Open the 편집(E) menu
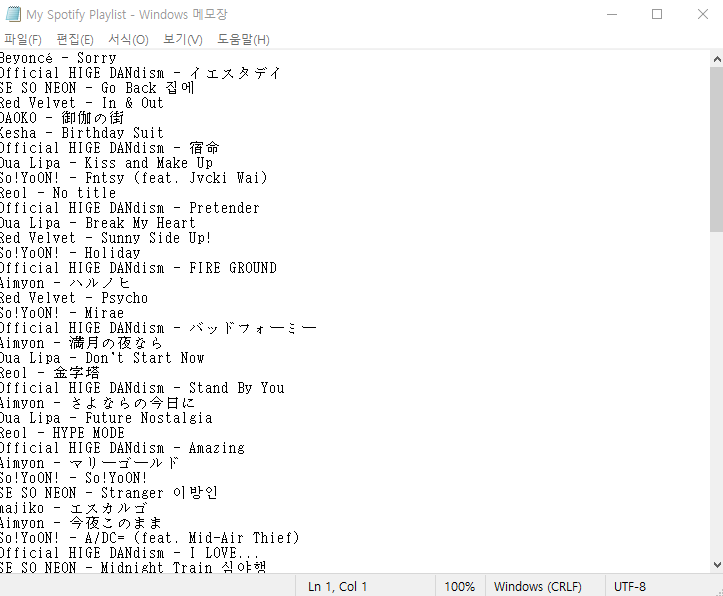Image resolution: width=723 pixels, height=596 pixels. 75,40
